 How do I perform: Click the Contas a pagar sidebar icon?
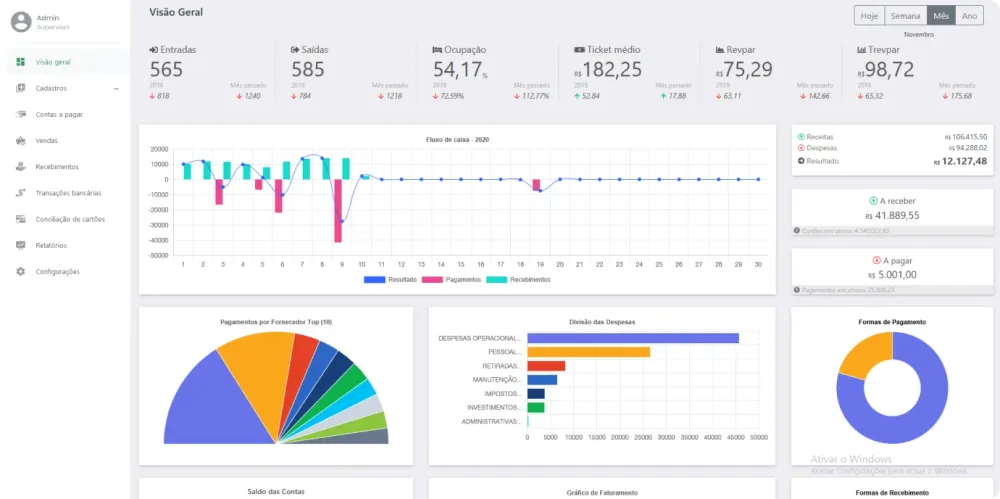(x=21, y=114)
